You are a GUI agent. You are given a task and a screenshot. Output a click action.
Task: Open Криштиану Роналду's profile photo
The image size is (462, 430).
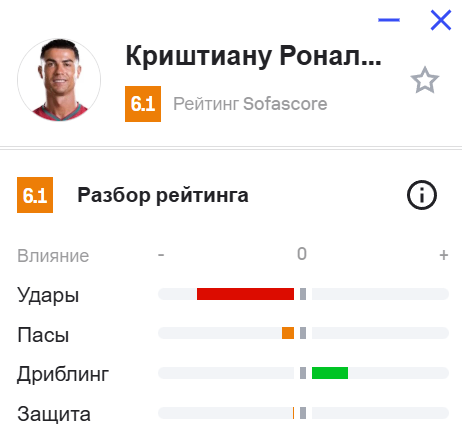pos(59,80)
